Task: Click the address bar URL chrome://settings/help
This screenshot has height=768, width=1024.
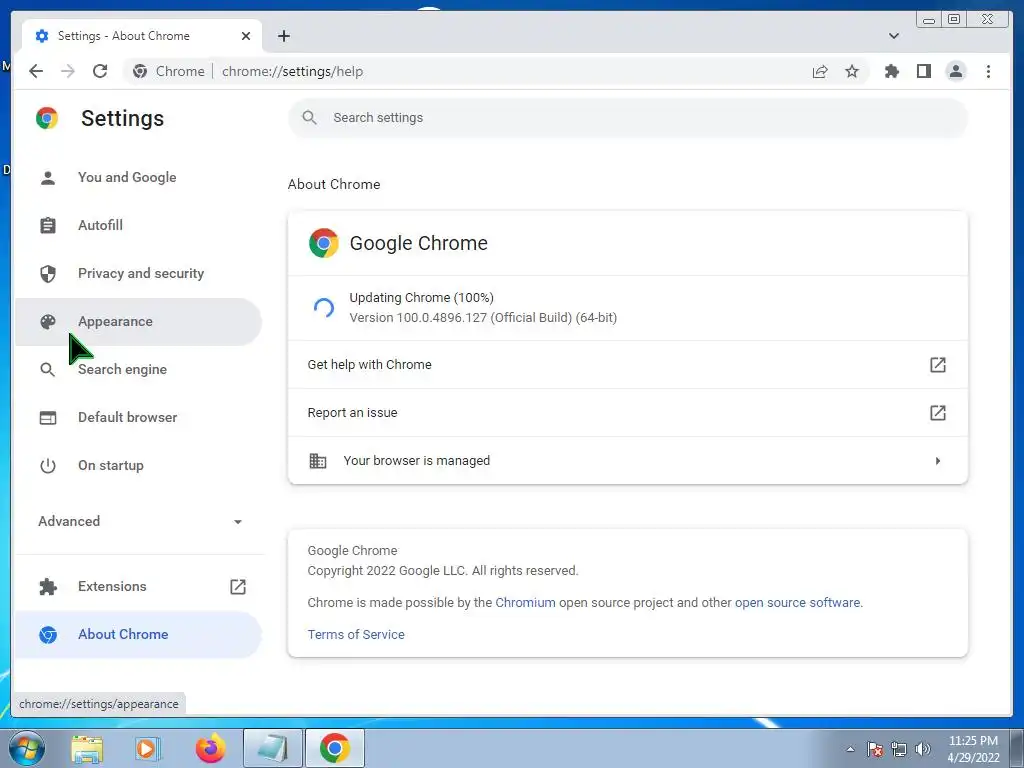Action: point(292,71)
